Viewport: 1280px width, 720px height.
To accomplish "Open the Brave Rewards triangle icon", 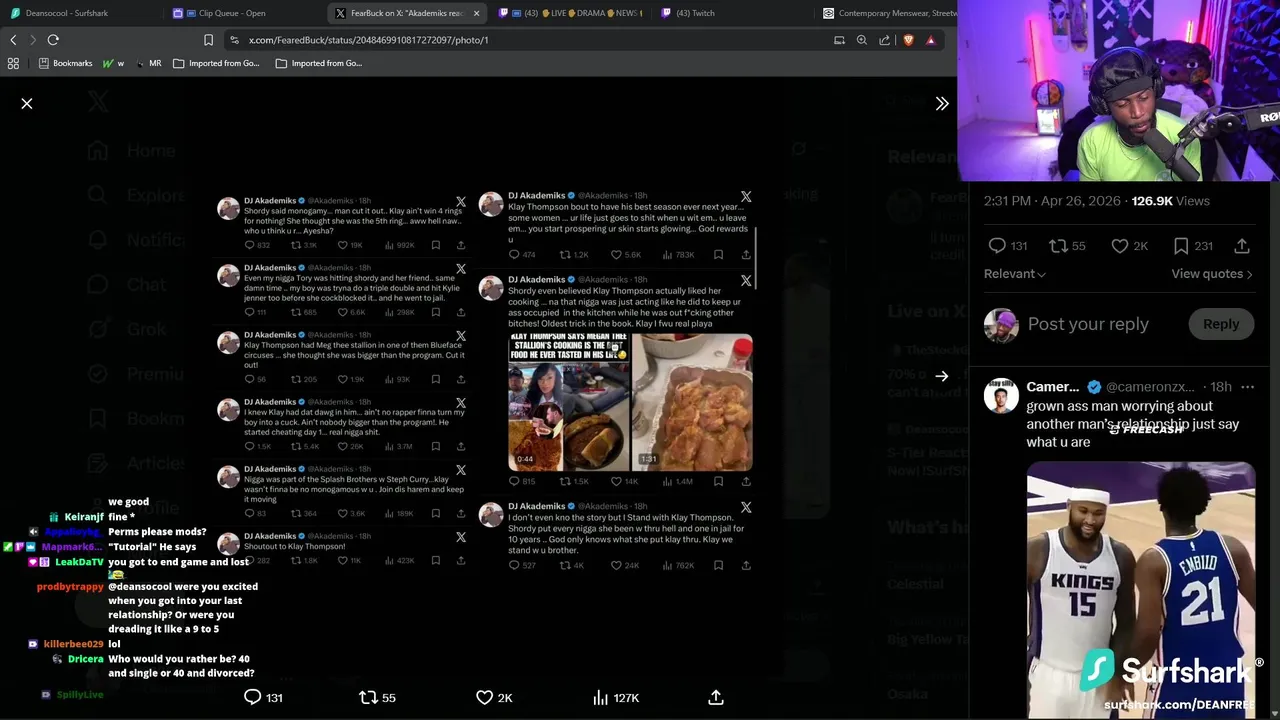I will point(931,40).
